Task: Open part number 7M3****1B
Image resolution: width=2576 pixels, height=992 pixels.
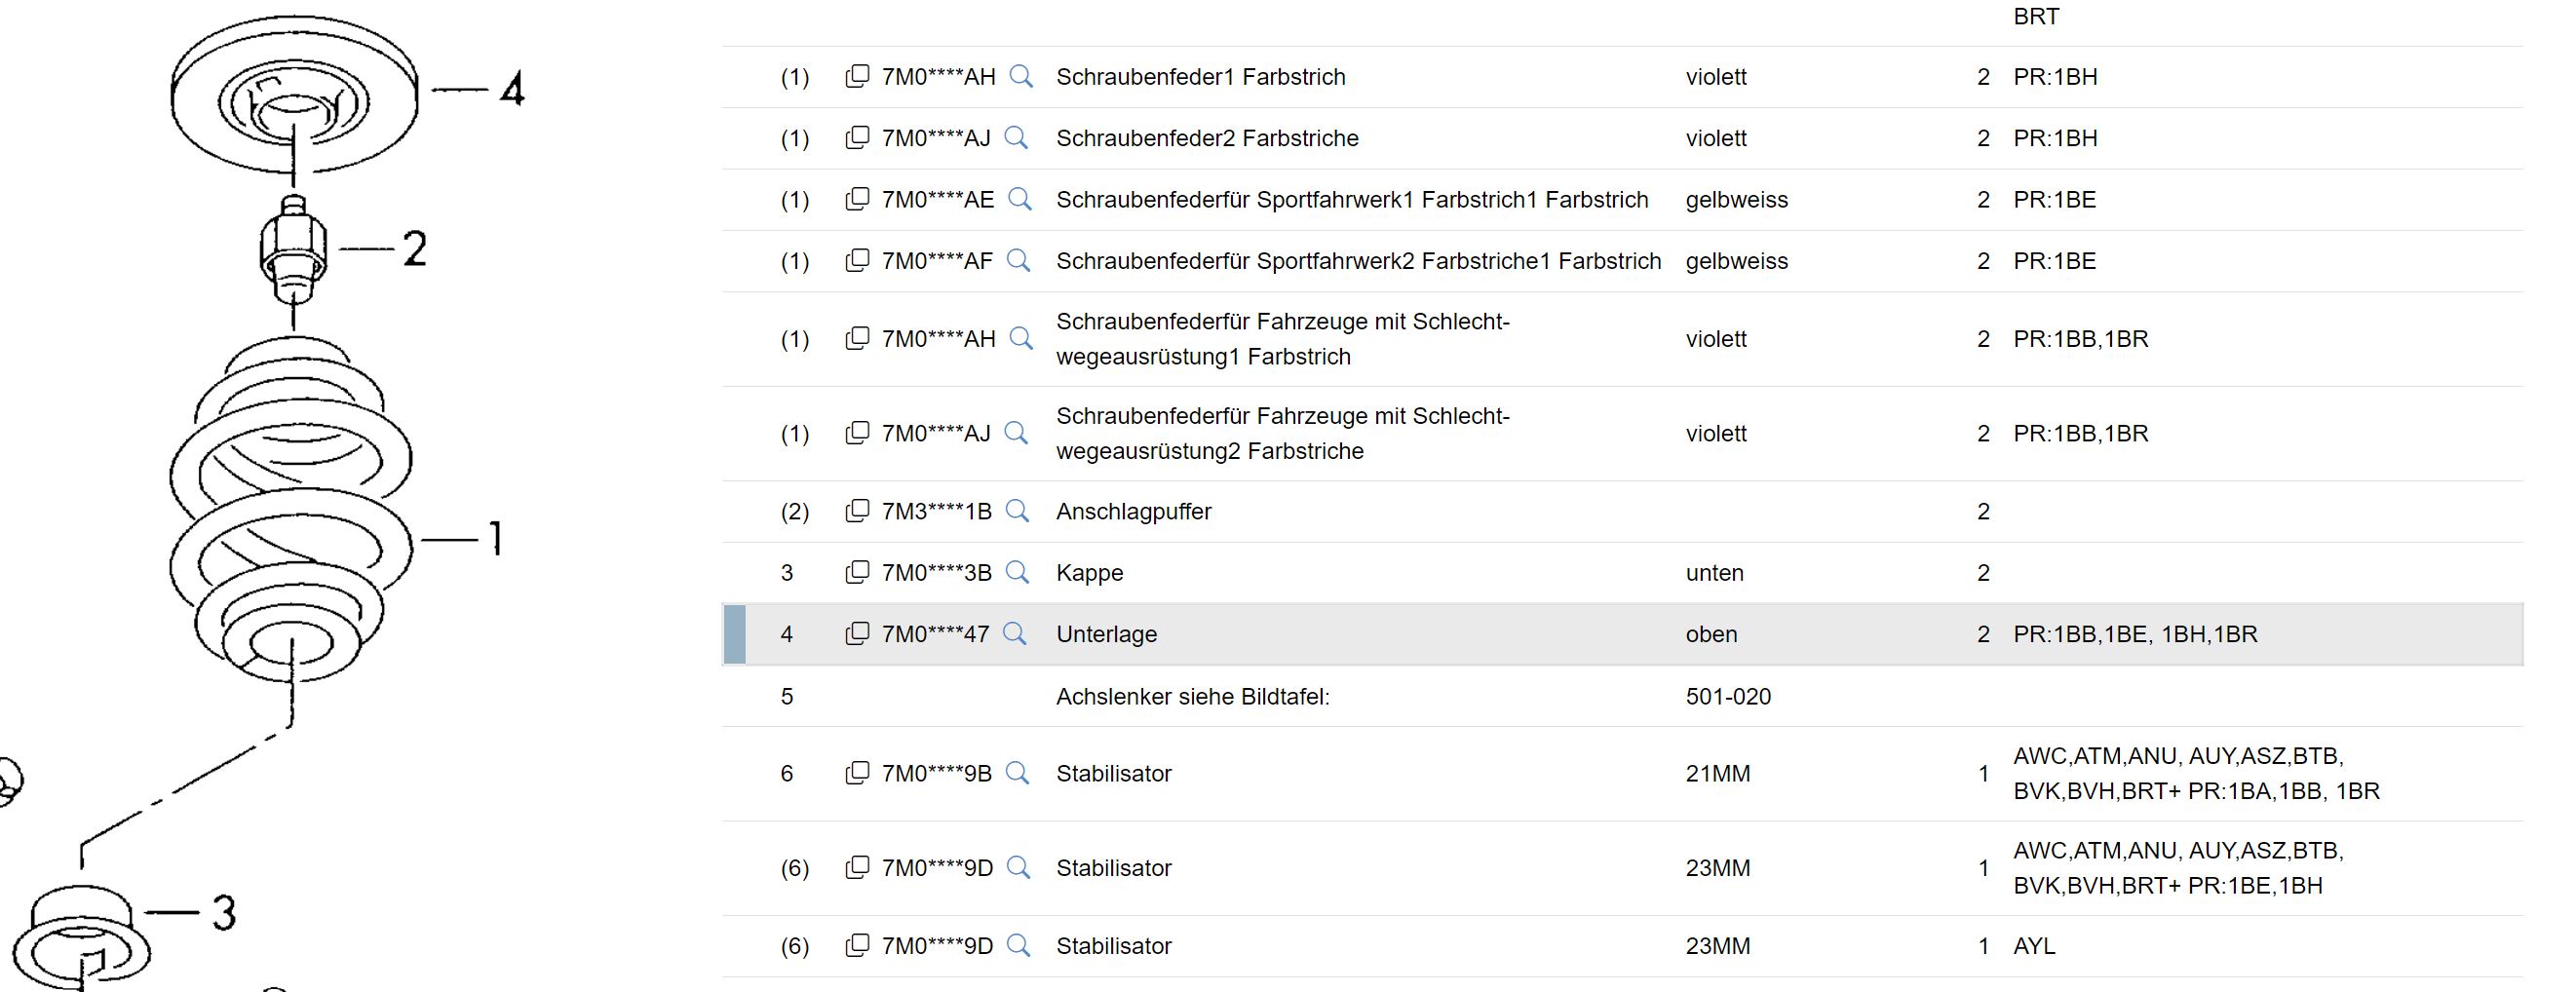Action: (x=936, y=512)
